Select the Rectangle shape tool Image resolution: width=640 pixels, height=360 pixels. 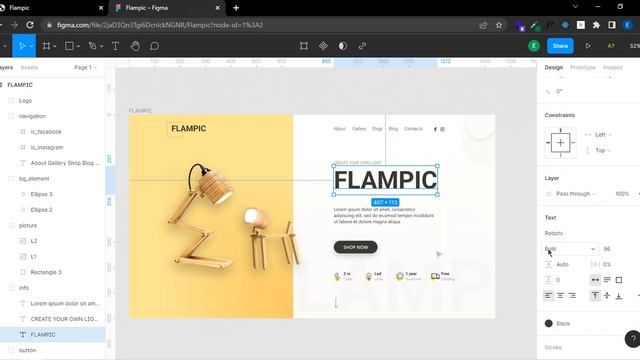(x=69, y=46)
